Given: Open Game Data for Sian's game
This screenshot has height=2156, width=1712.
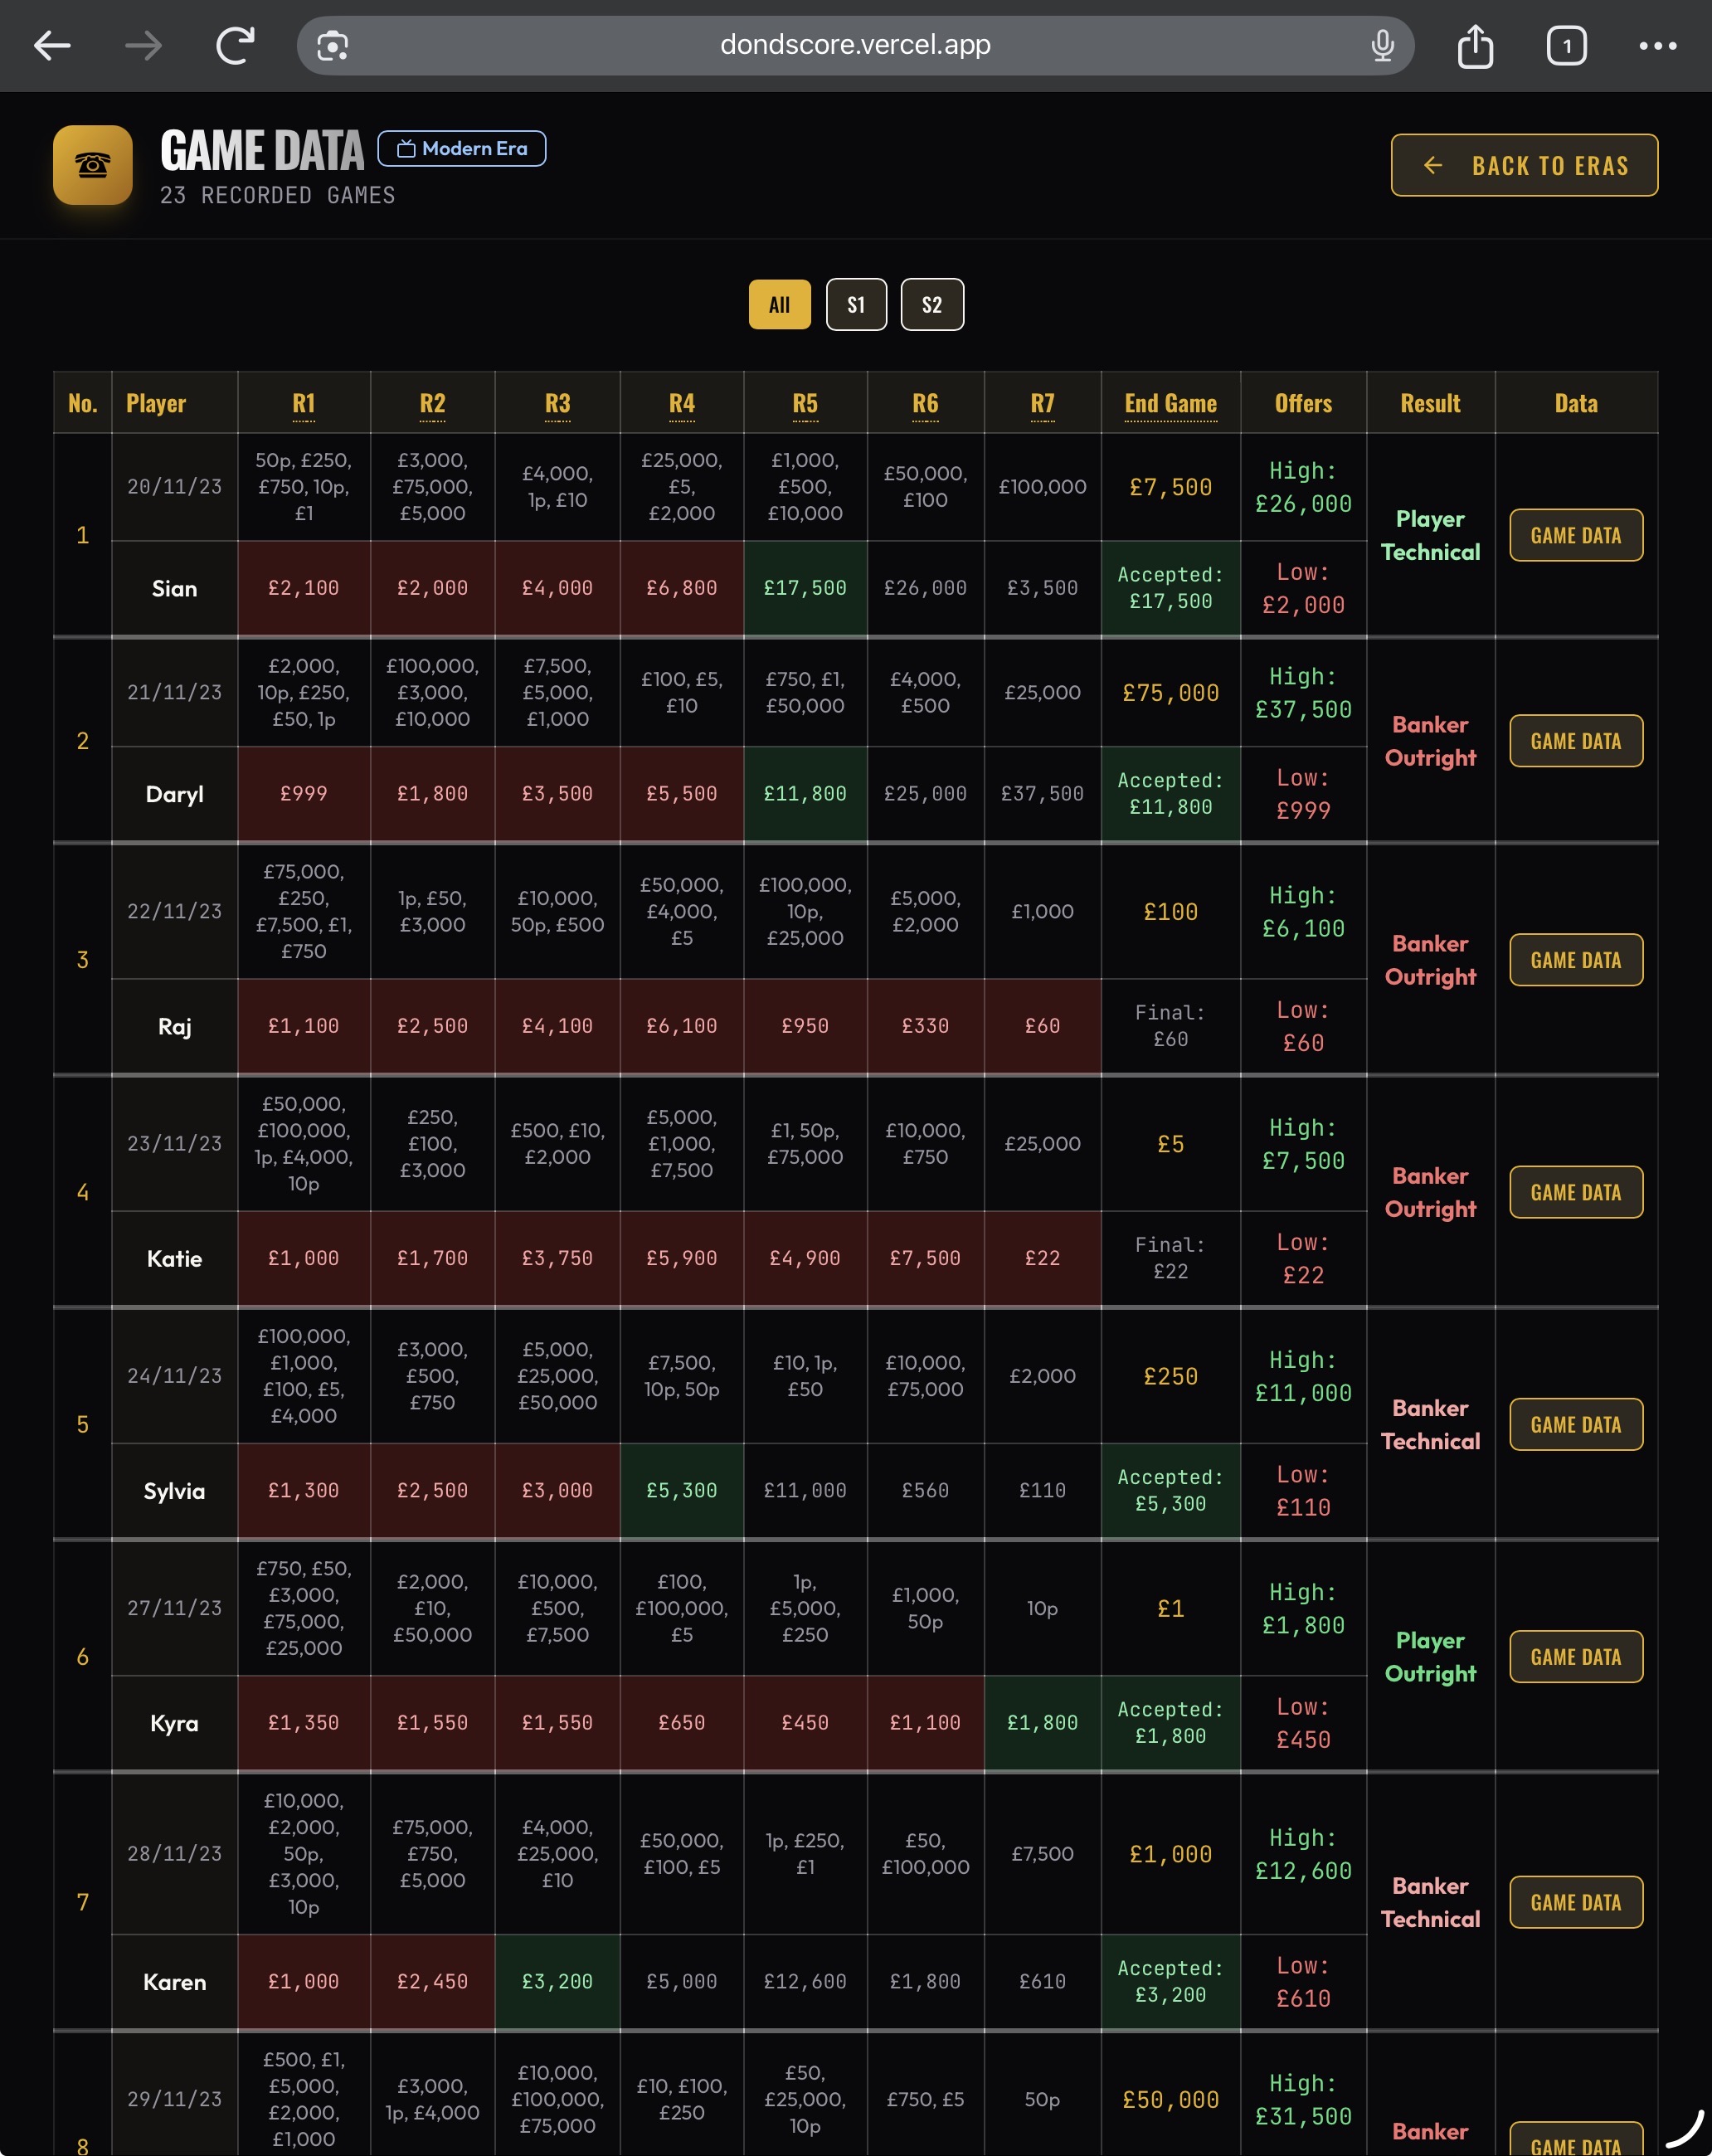Looking at the screenshot, I should [1575, 535].
